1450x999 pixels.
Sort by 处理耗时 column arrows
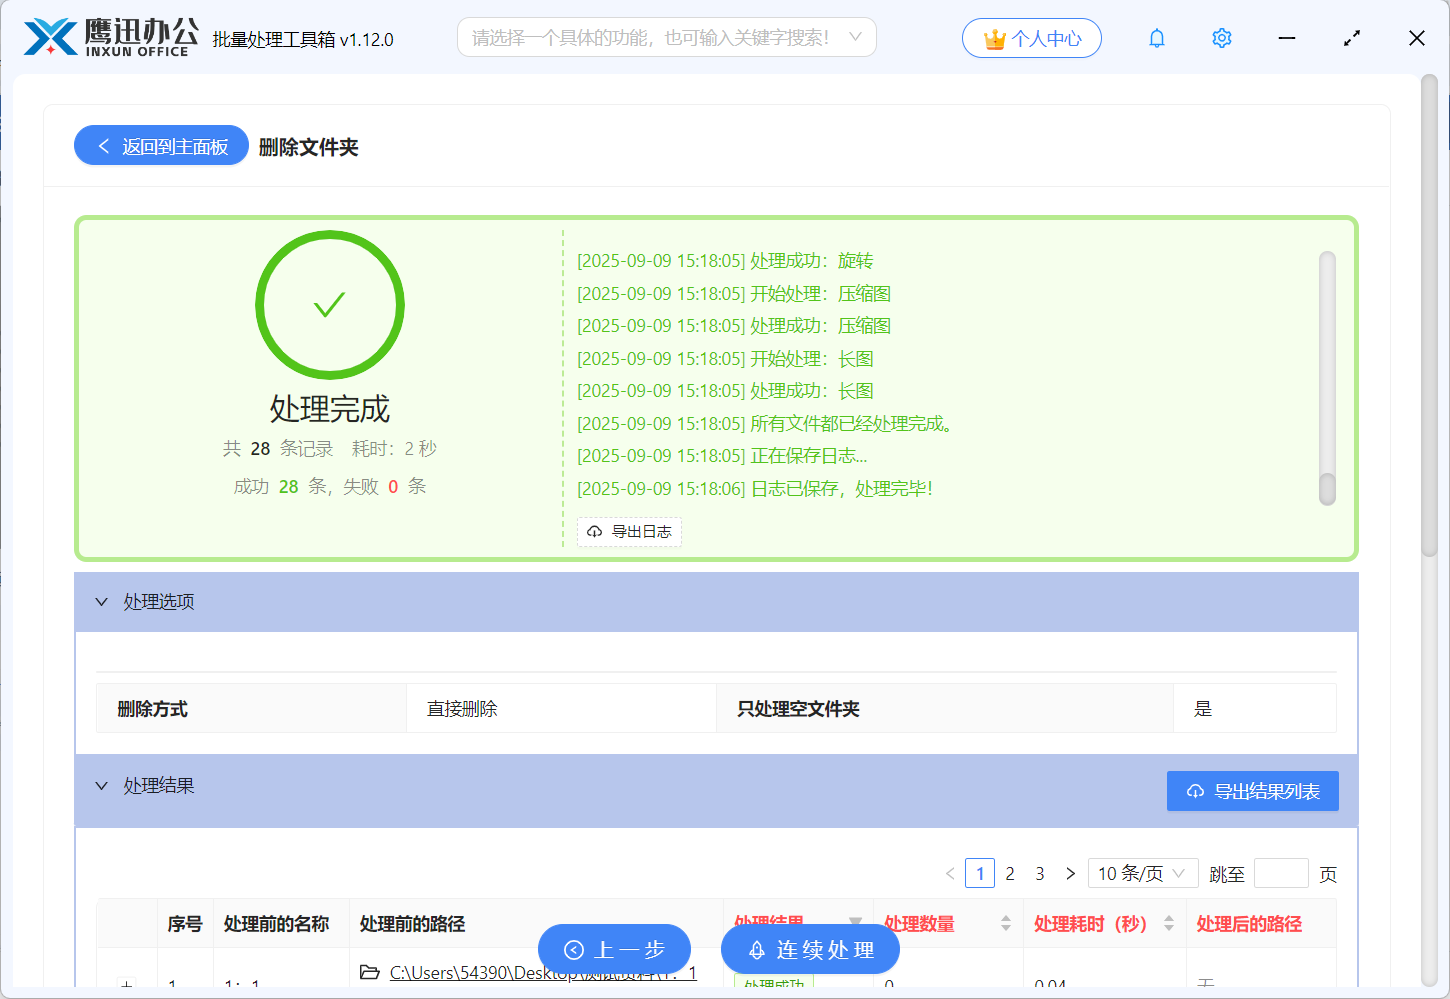pyautogui.click(x=1168, y=924)
